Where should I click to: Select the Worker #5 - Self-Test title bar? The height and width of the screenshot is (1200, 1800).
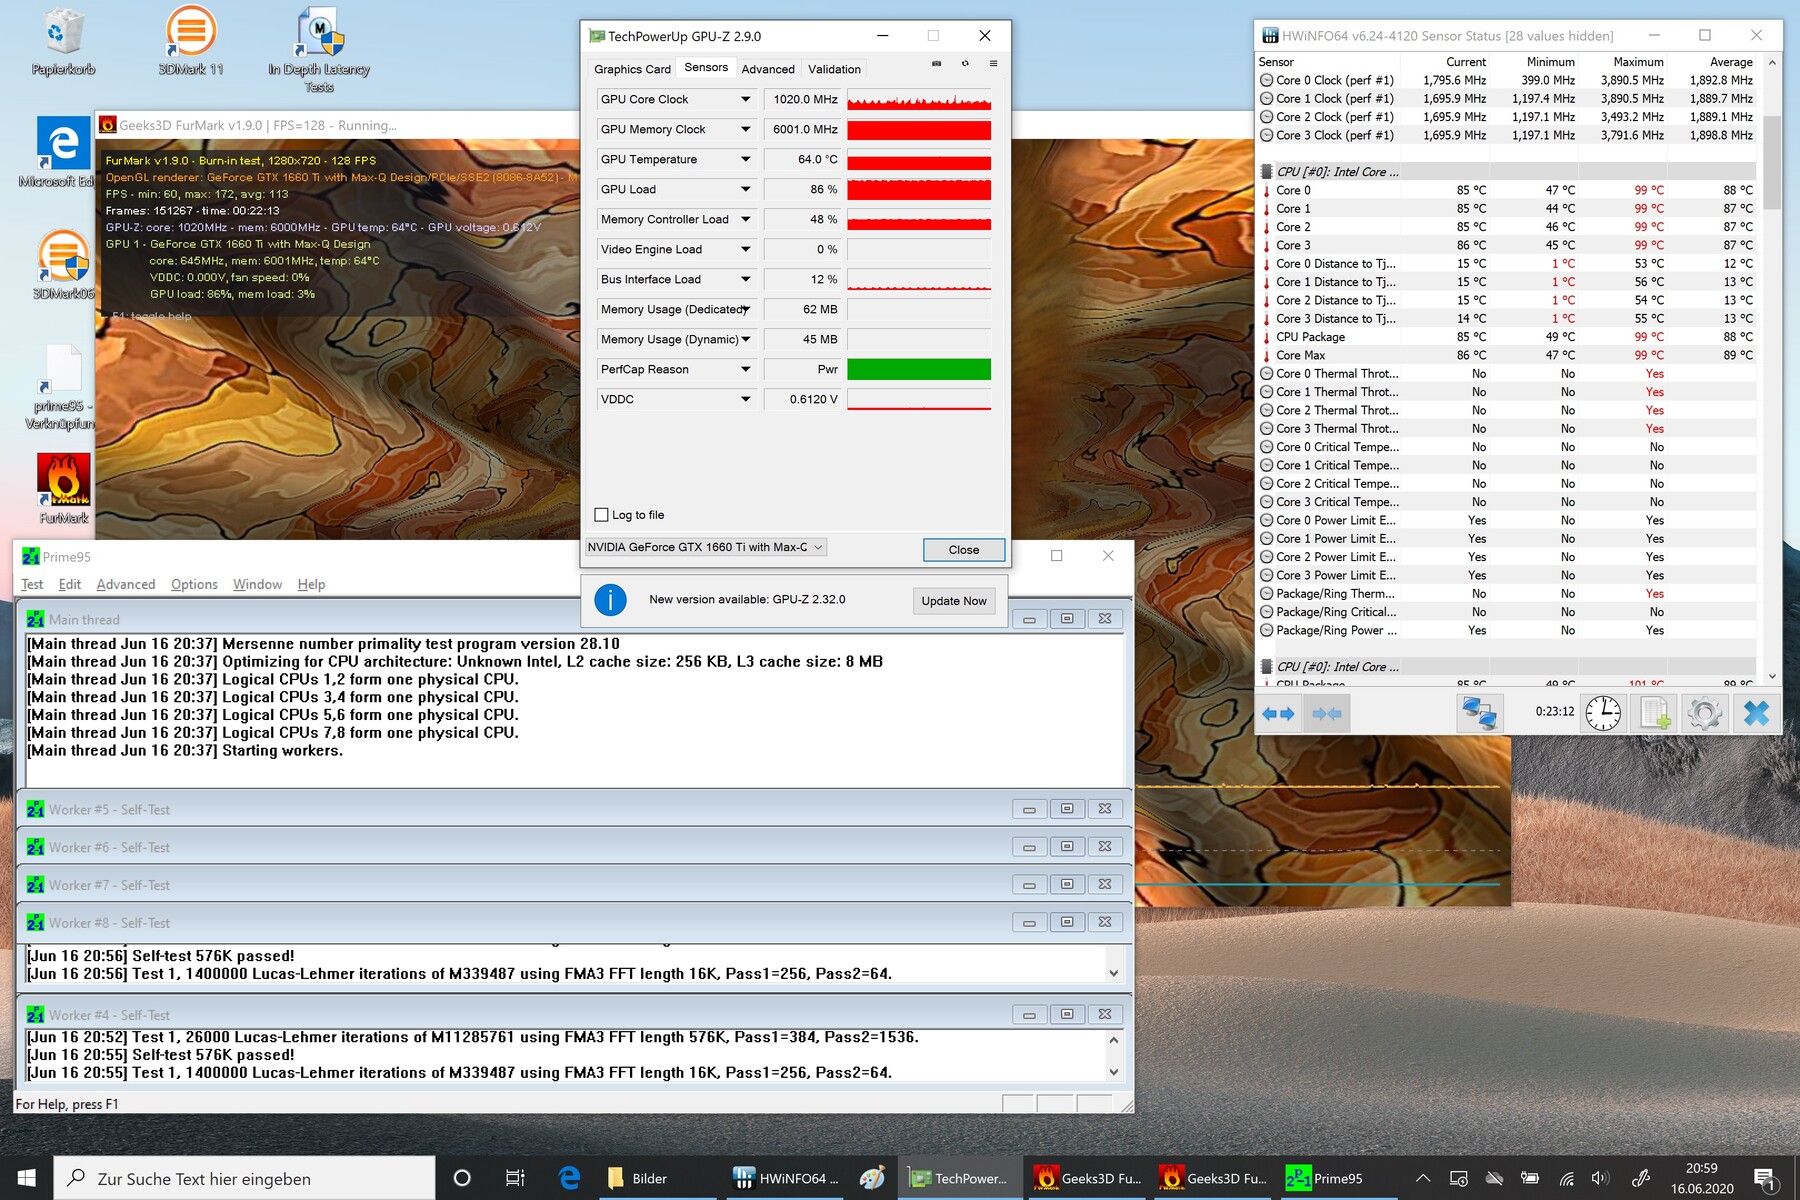tap(574, 809)
